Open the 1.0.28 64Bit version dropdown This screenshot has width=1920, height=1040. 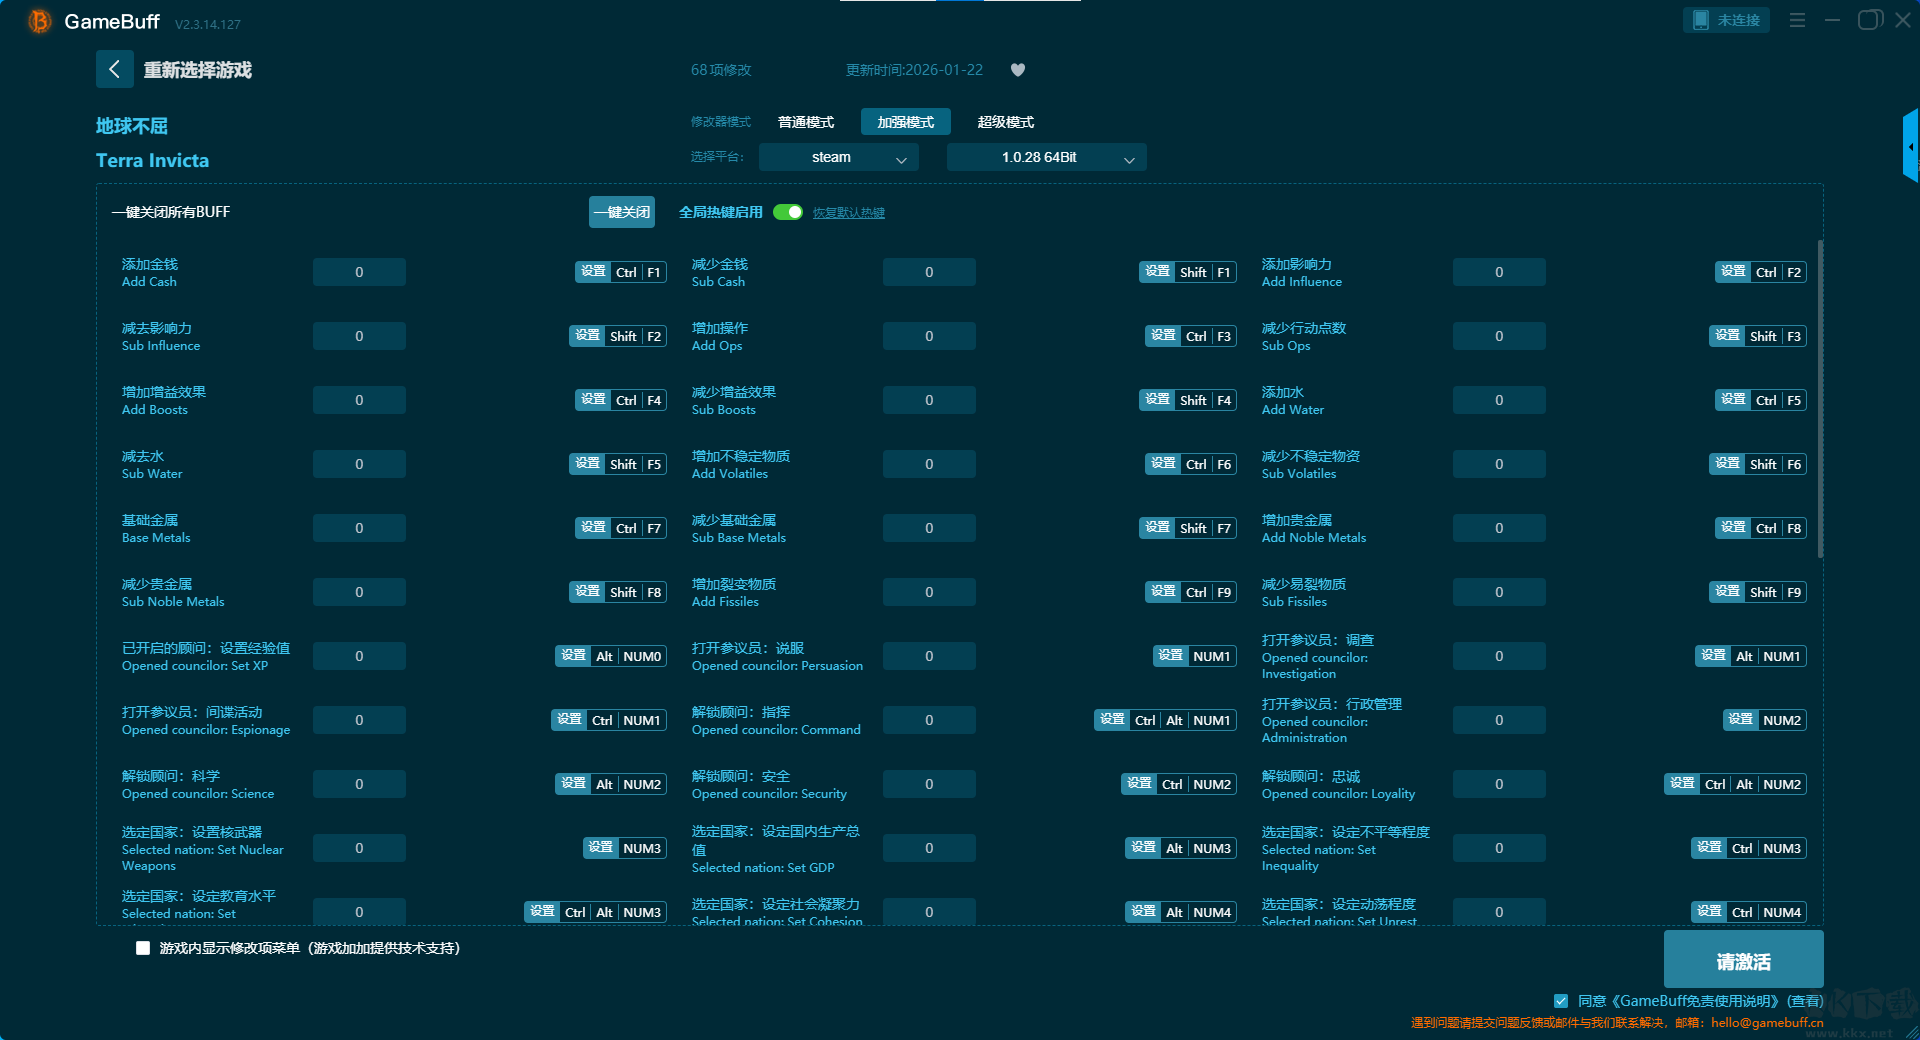[1046, 158]
